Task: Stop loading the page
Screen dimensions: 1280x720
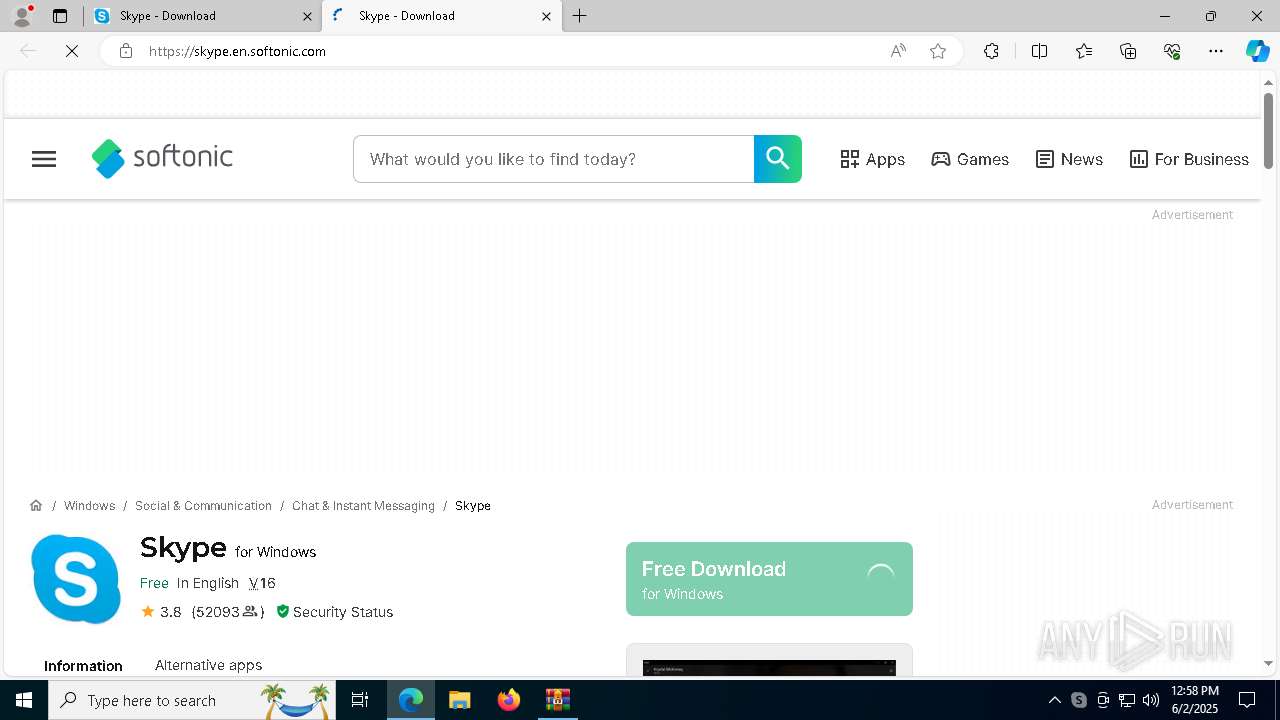Action: coord(72,51)
